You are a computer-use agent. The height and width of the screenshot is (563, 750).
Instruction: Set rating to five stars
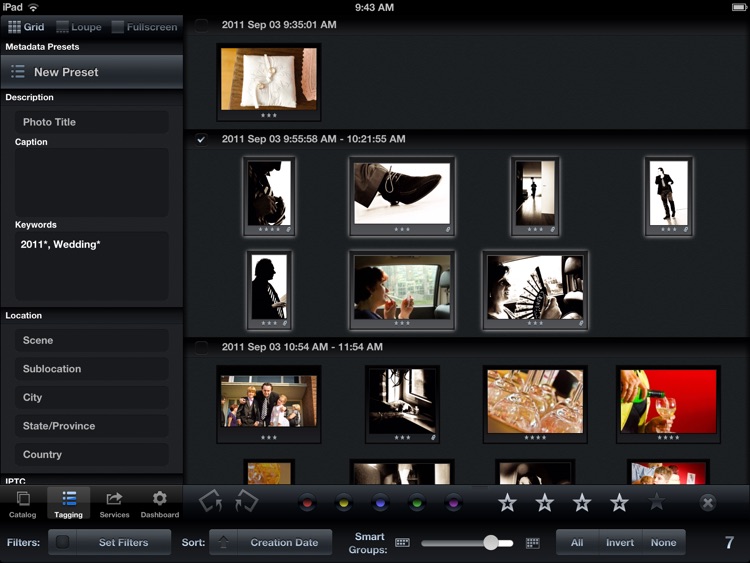tap(656, 502)
